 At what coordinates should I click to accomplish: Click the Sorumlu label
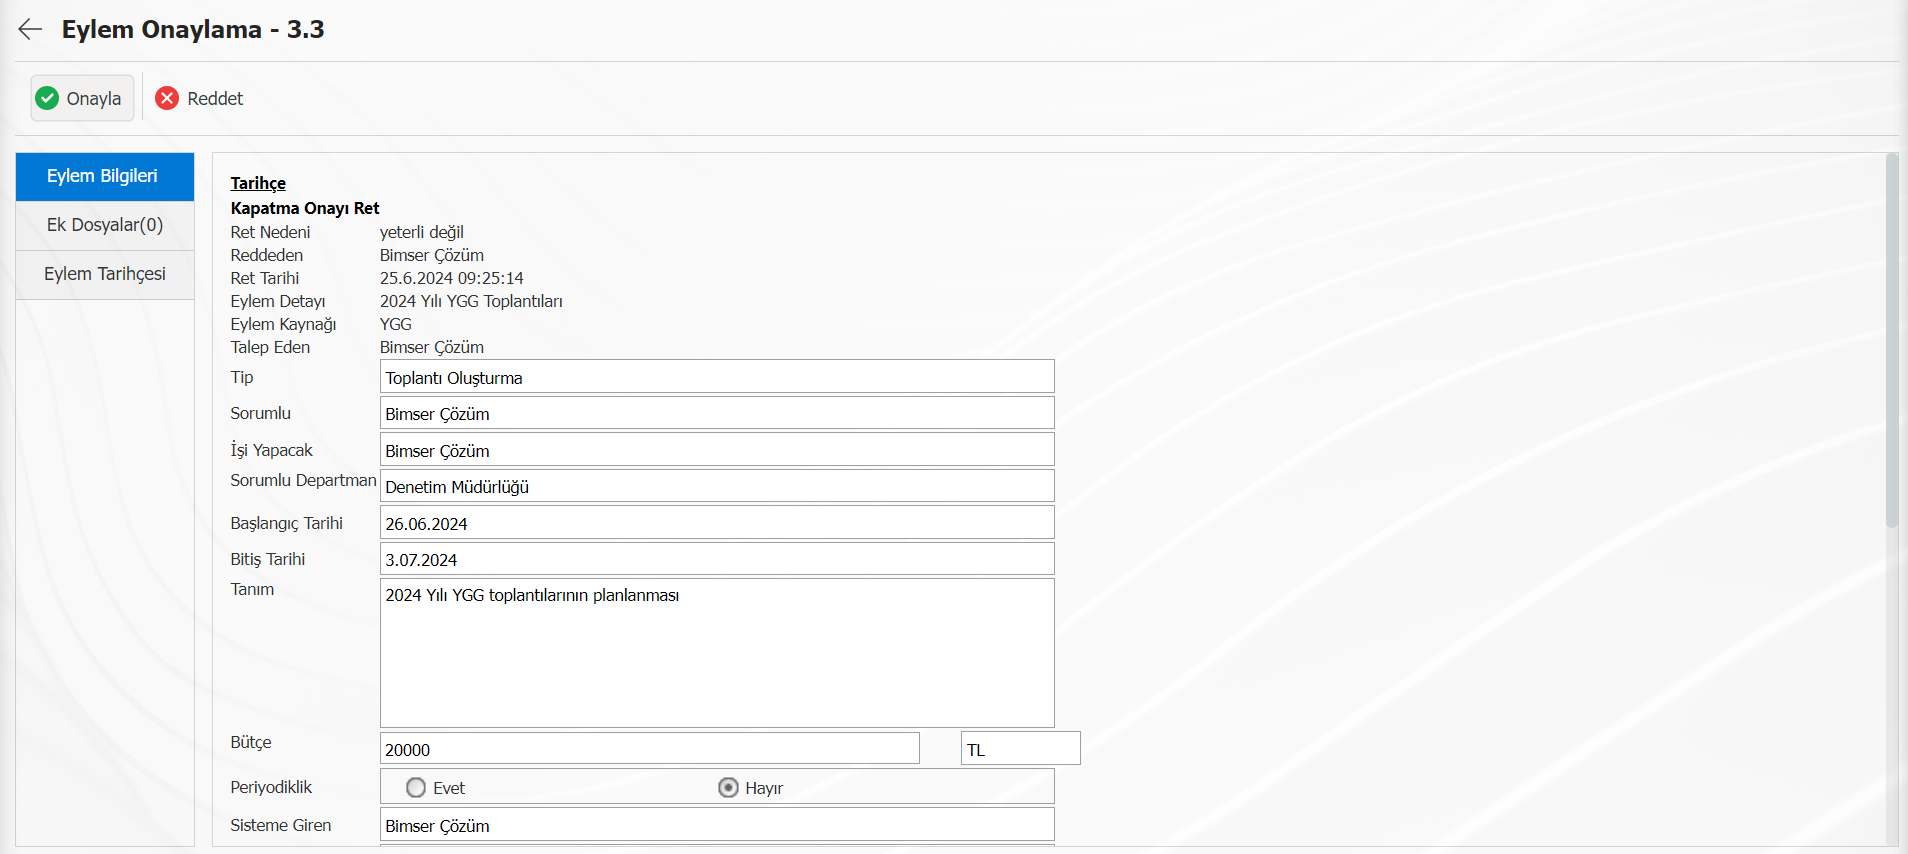tap(261, 413)
